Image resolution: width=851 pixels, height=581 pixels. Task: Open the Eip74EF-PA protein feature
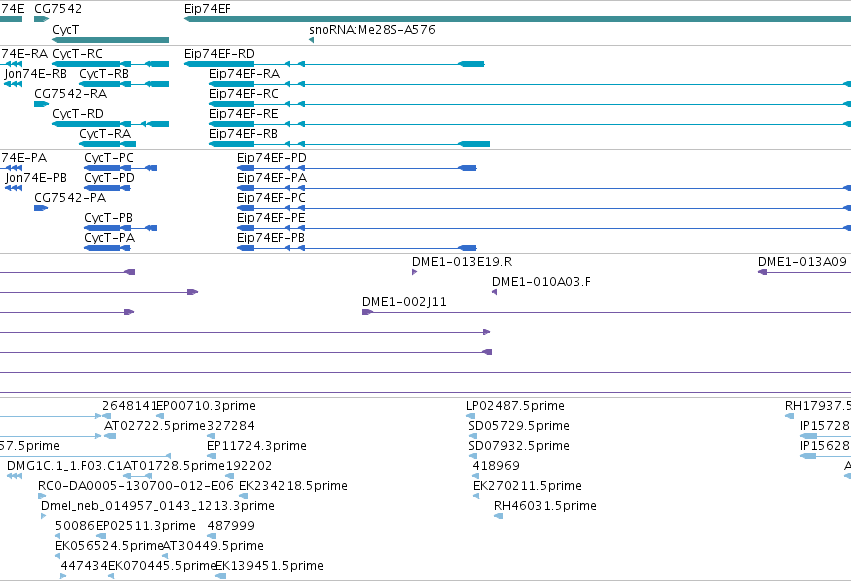tap(544, 188)
